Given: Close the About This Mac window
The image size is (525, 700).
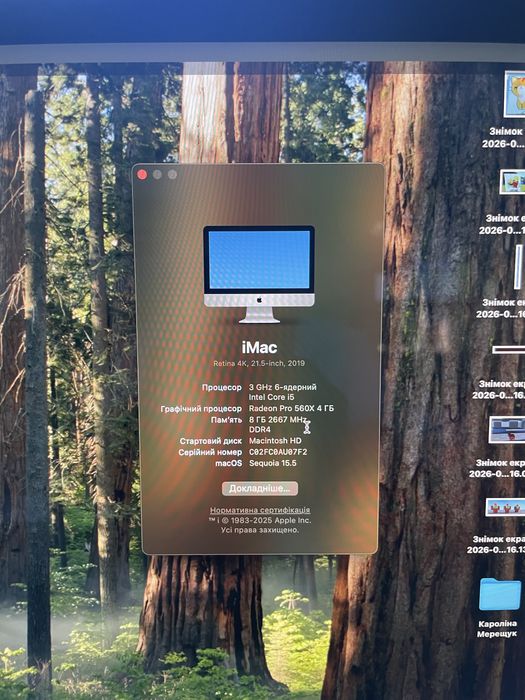Looking at the screenshot, I should tap(142, 175).
